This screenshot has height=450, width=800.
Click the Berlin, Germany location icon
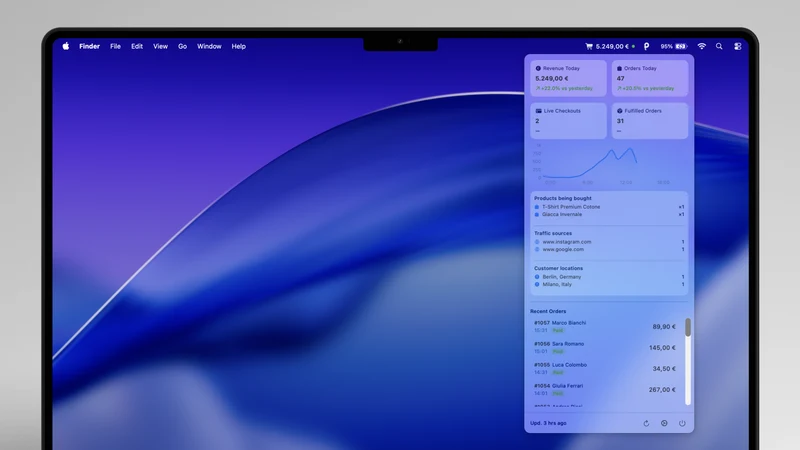537,277
